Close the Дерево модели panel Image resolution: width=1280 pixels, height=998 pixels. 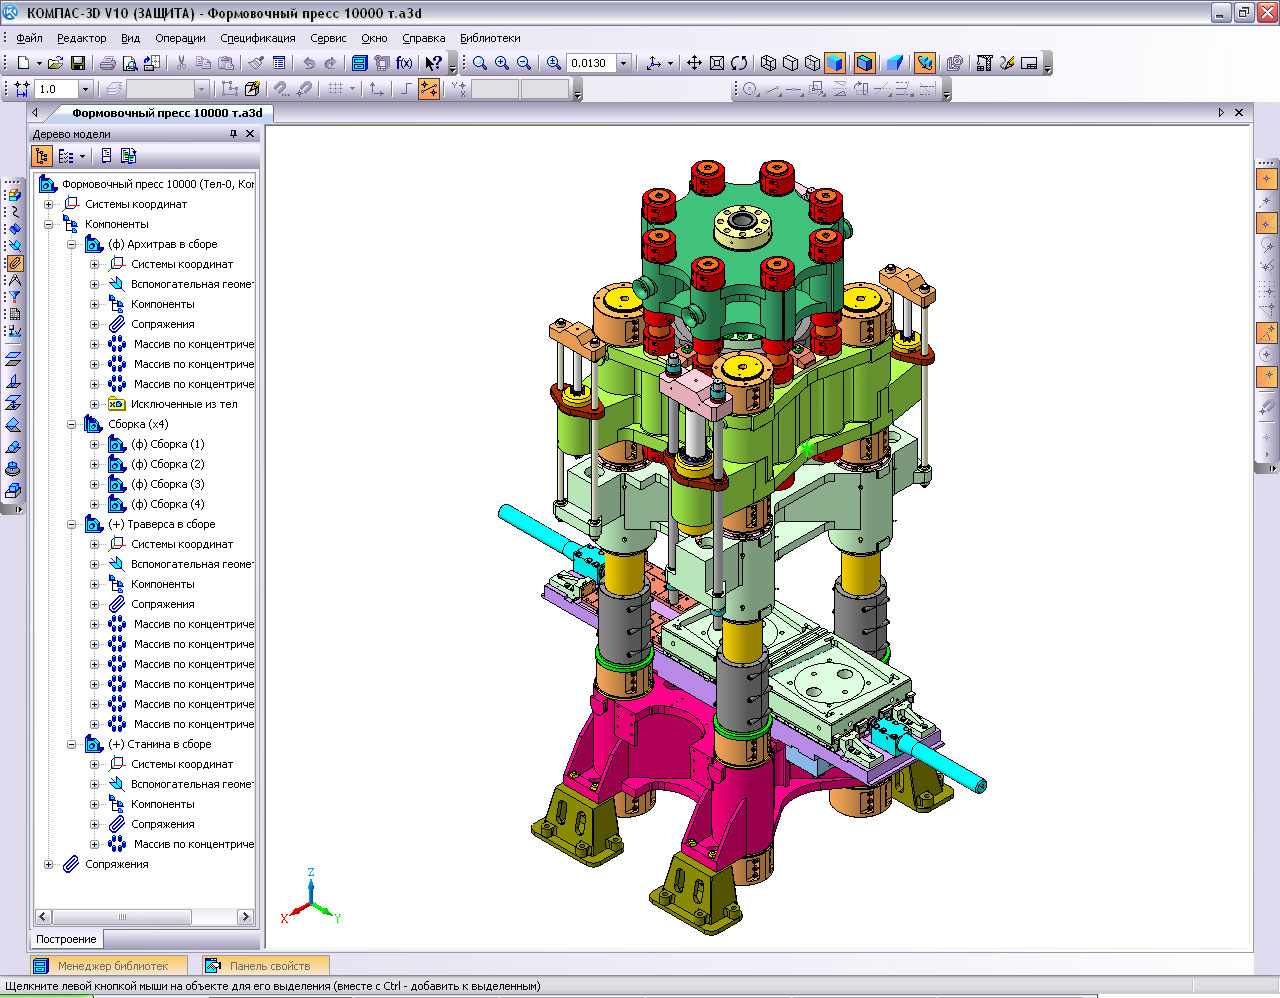[250, 134]
